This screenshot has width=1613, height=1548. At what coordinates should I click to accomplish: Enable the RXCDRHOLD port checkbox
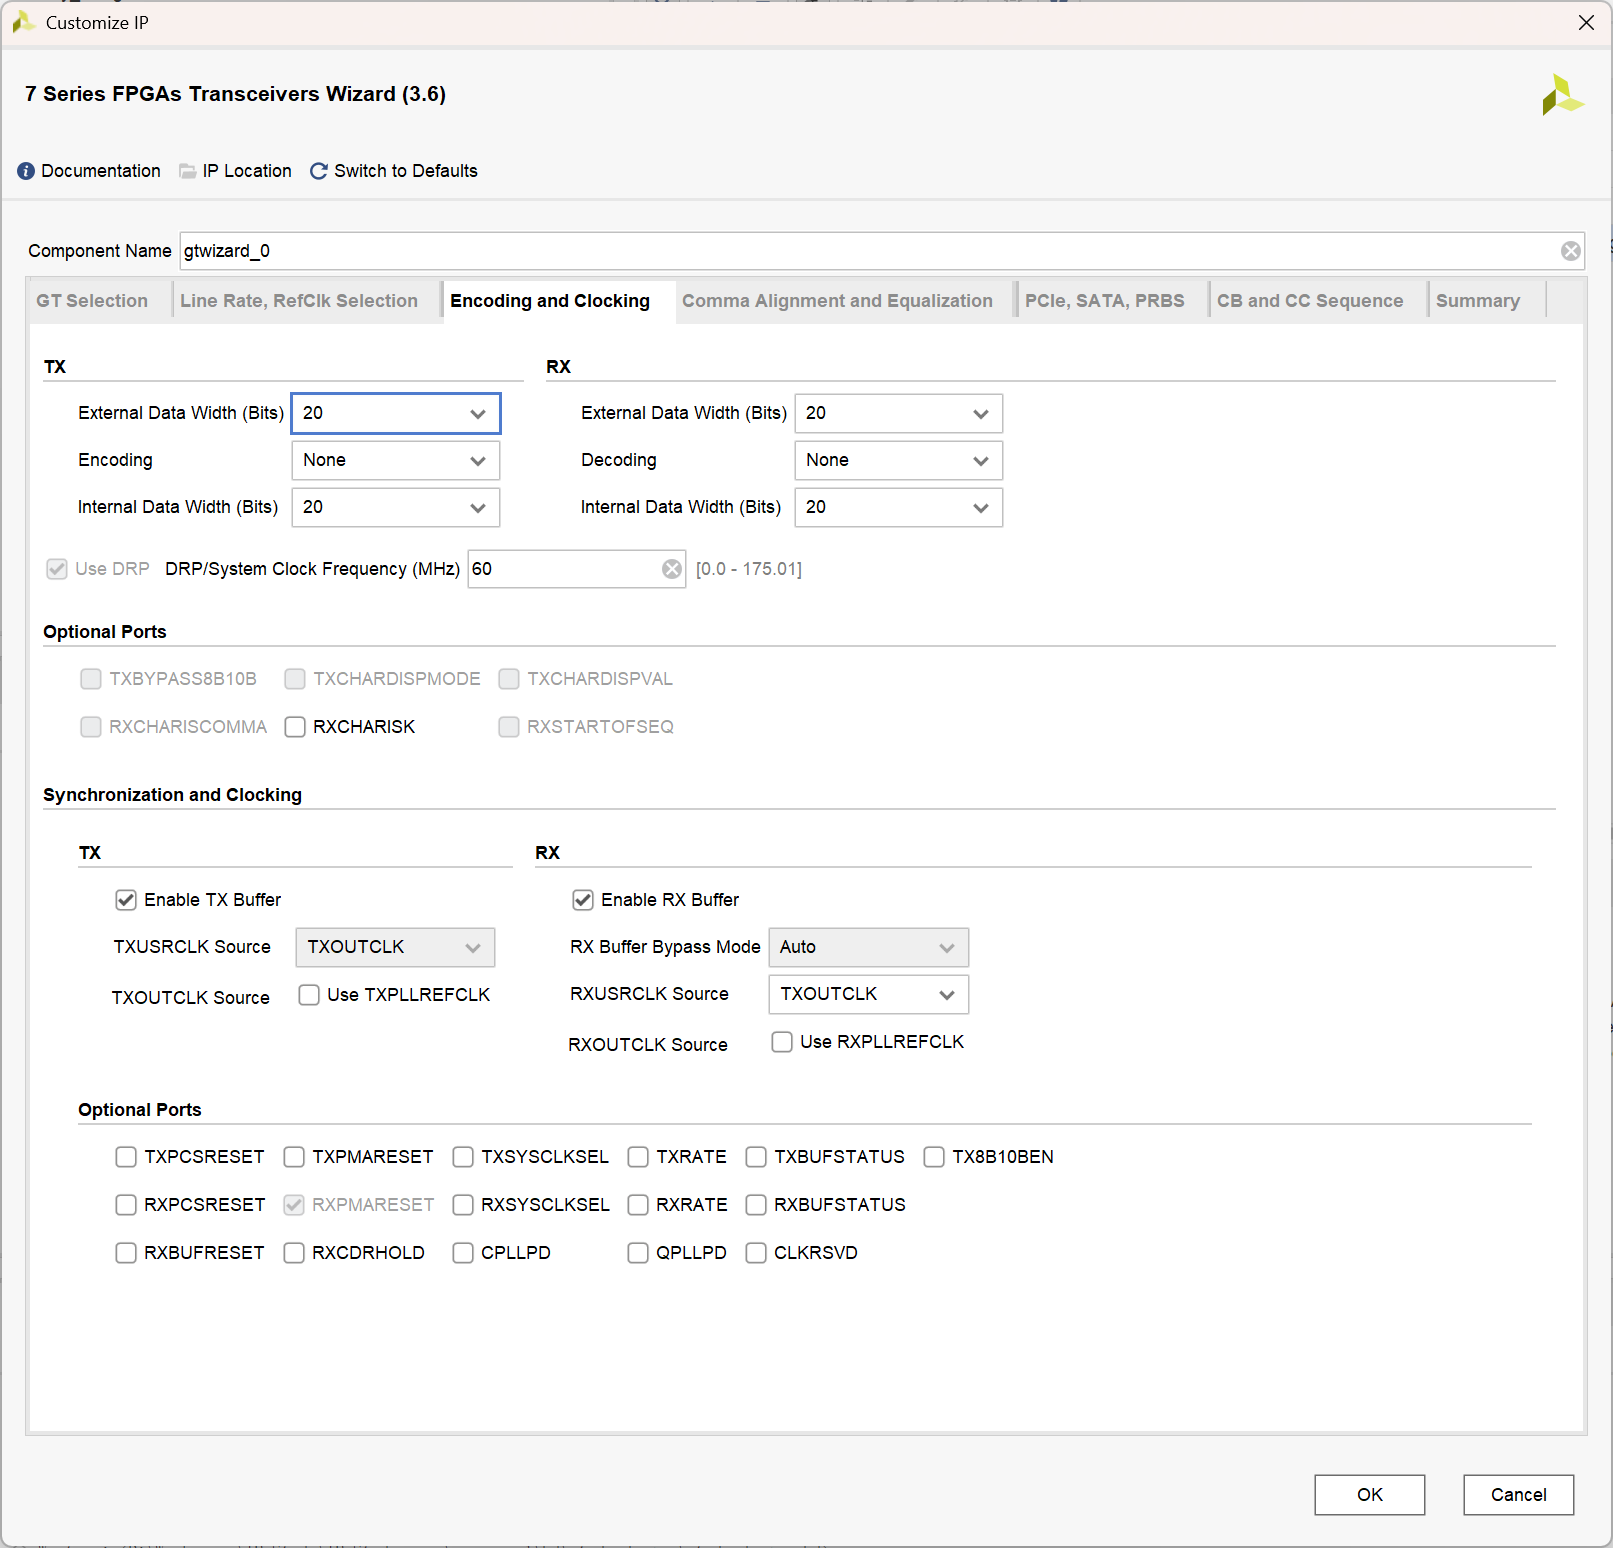coord(294,1253)
